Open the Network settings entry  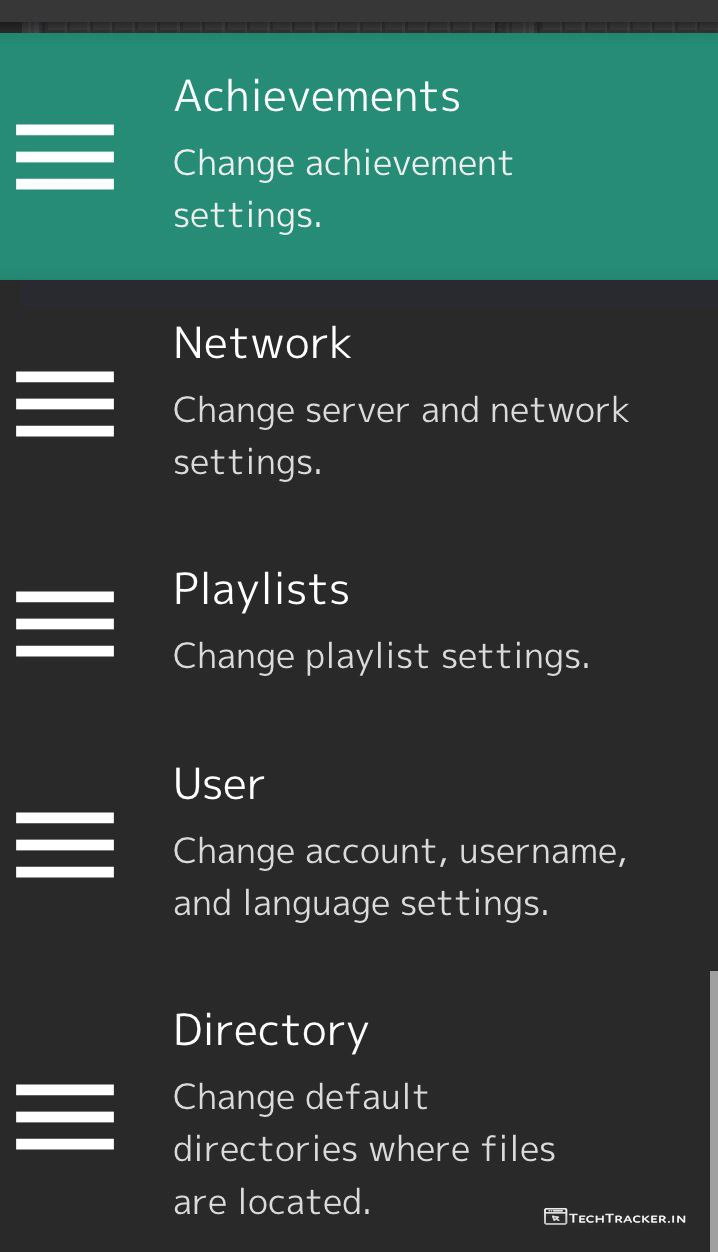click(x=262, y=343)
